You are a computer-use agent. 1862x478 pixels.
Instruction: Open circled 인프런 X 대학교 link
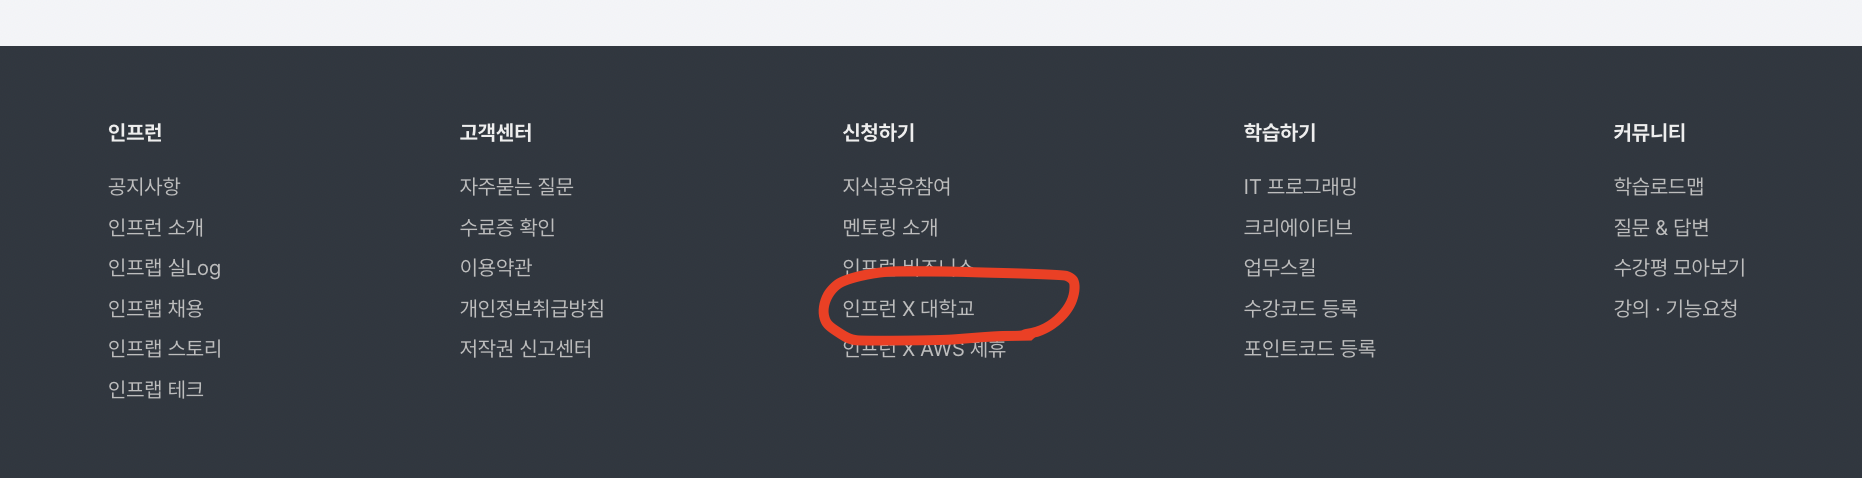click(908, 308)
